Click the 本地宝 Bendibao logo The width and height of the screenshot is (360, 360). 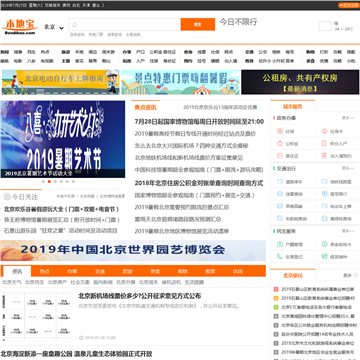20,27
